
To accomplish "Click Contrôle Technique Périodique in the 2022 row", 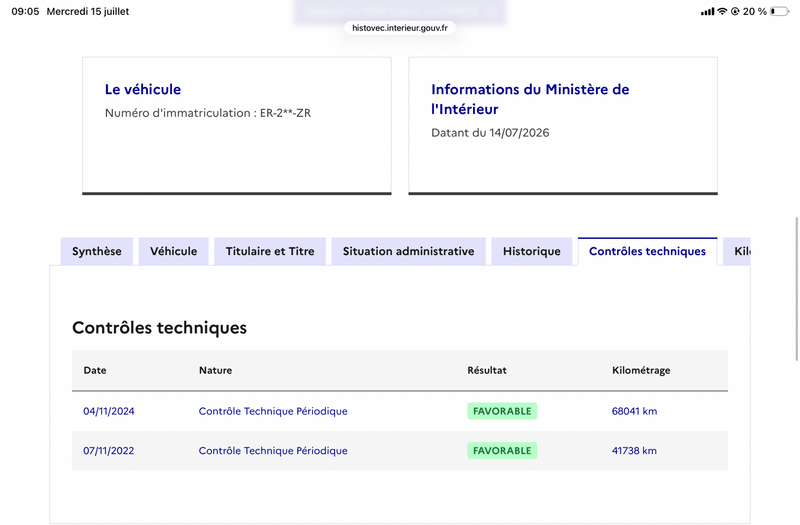I will point(273,451).
